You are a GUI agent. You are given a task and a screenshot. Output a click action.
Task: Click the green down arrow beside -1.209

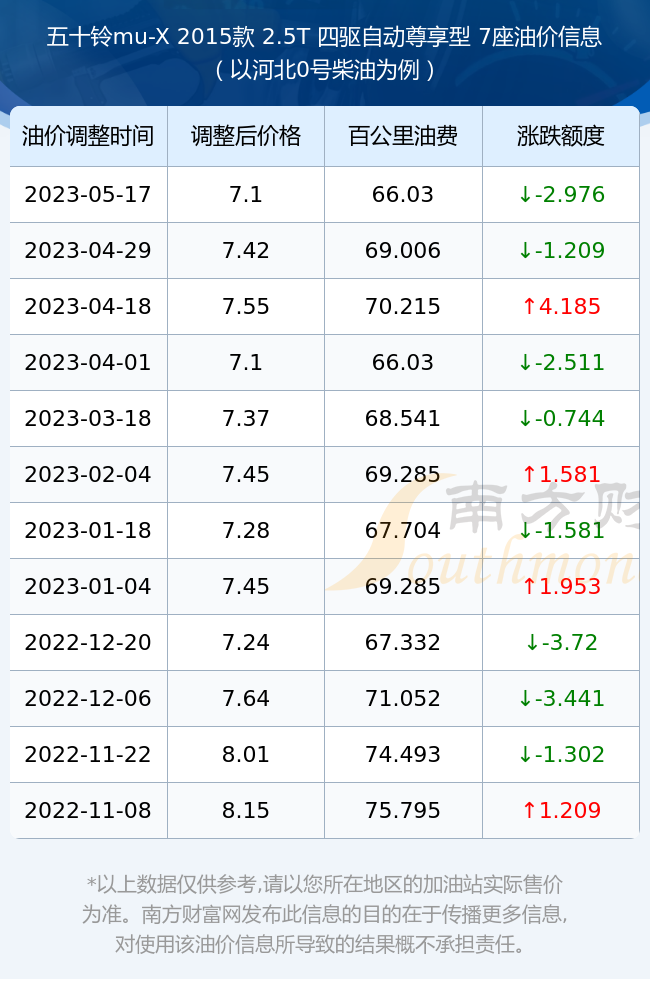tap(525, 251)
